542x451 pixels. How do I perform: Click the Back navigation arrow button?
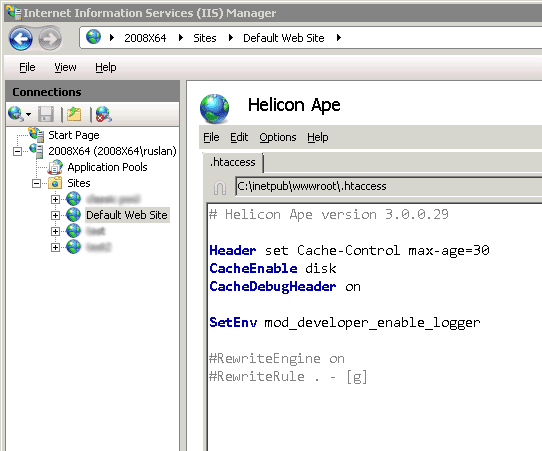[21, 38]
